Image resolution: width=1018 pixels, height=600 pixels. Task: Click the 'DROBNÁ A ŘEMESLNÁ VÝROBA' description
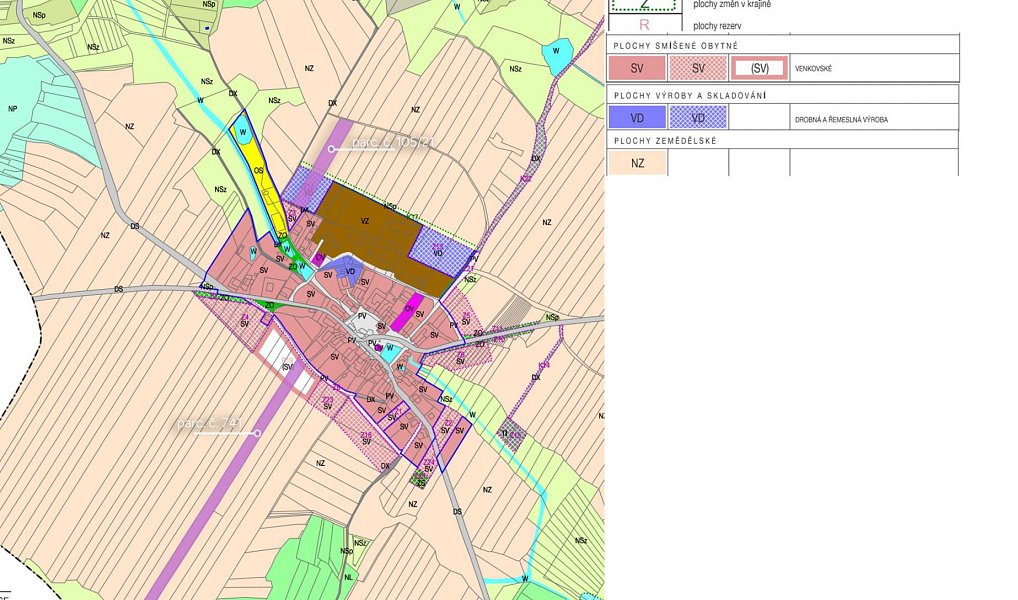(x=841, y=119)
